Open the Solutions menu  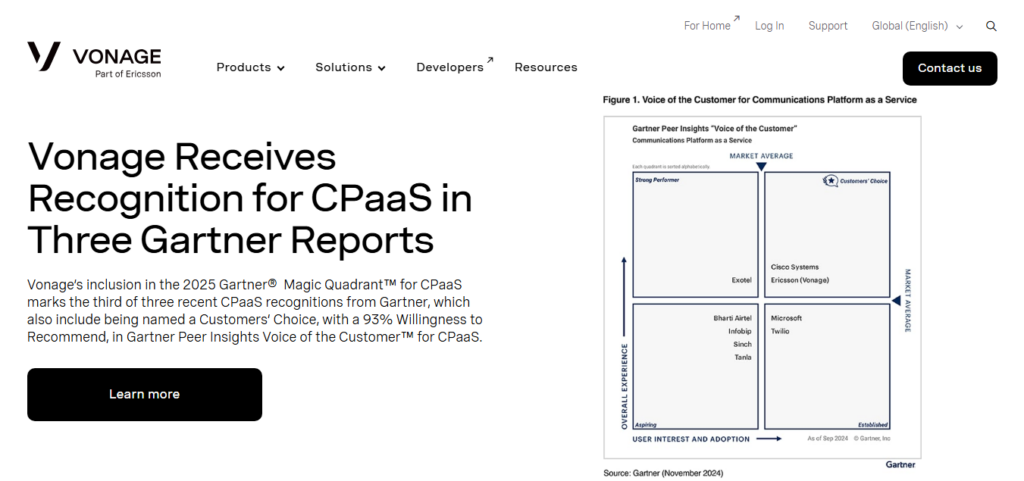point(350,67)
